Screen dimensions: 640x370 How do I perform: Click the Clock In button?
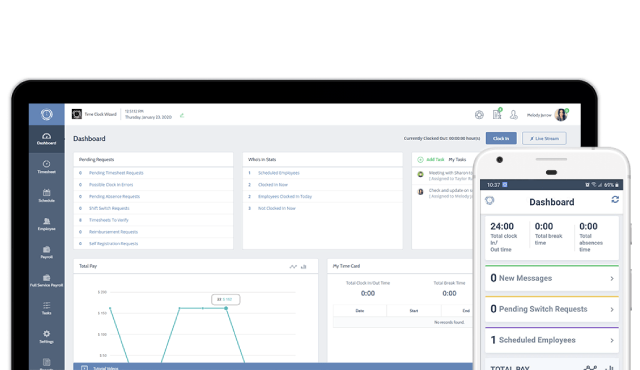click(501, 138)
